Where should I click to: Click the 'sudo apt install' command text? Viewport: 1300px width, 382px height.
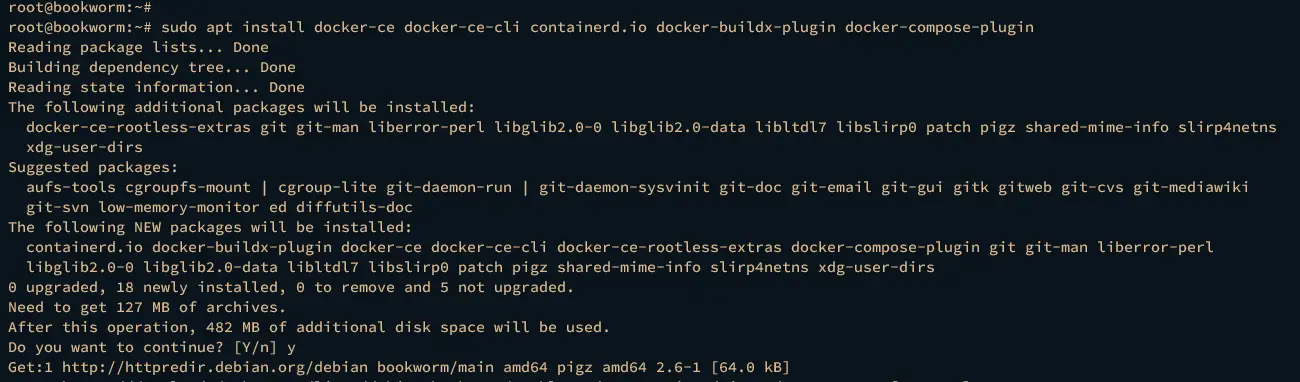(x=231, y=27)
